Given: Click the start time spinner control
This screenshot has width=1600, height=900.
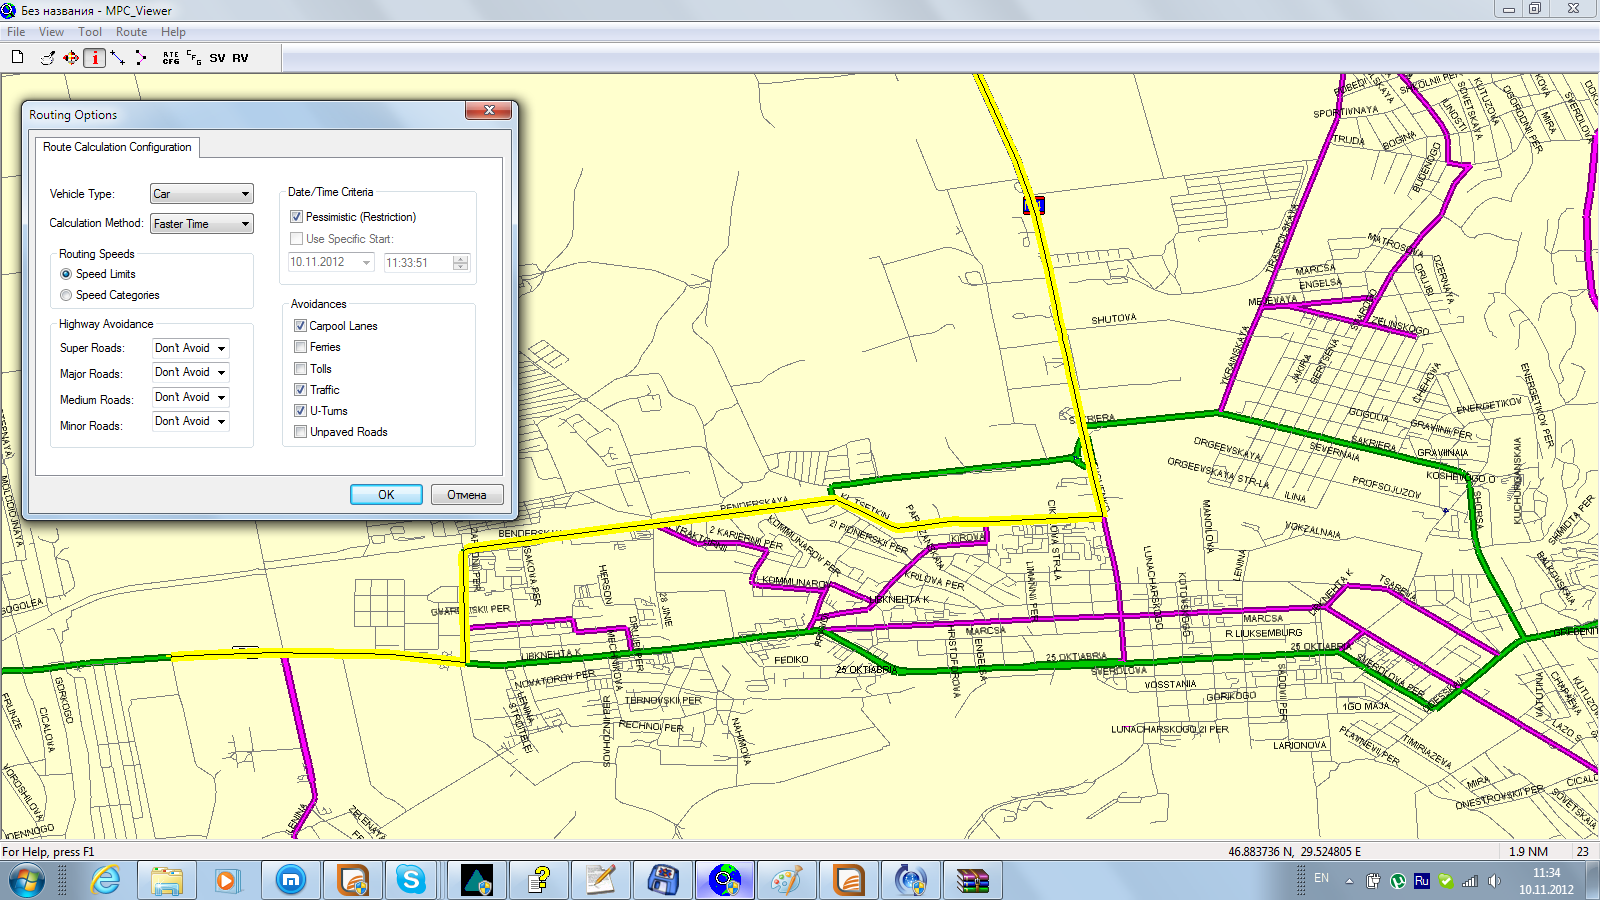Looking at the screenshot, I should 460,263.
